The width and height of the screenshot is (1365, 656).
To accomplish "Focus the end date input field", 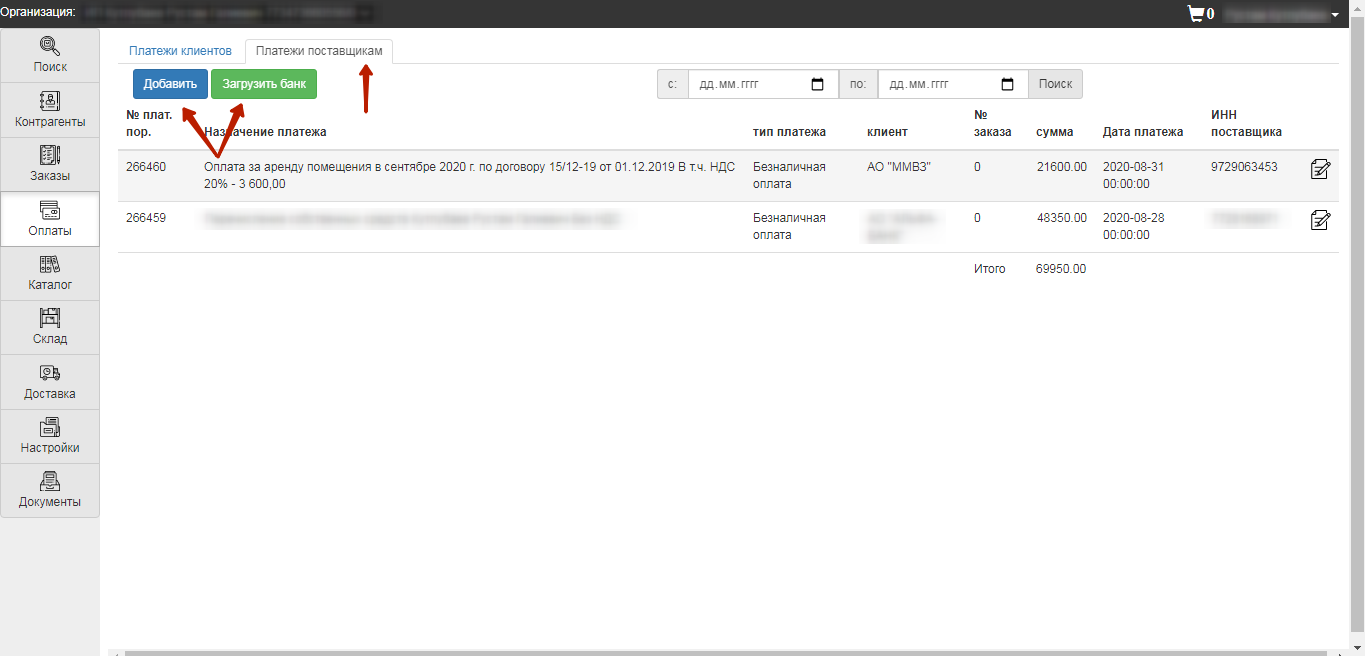I will (953, 84).
